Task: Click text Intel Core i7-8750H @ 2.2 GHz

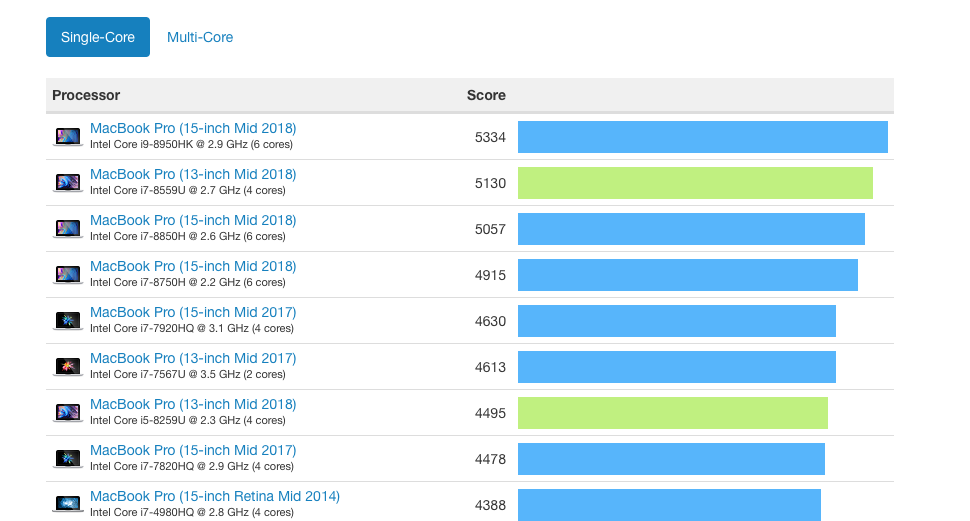Action: [165, 283]
